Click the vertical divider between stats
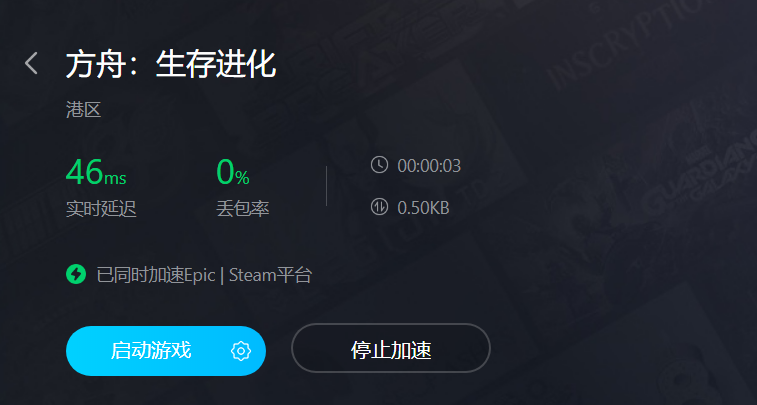Screen dimensions: 757x405 [x=326, y=186]
